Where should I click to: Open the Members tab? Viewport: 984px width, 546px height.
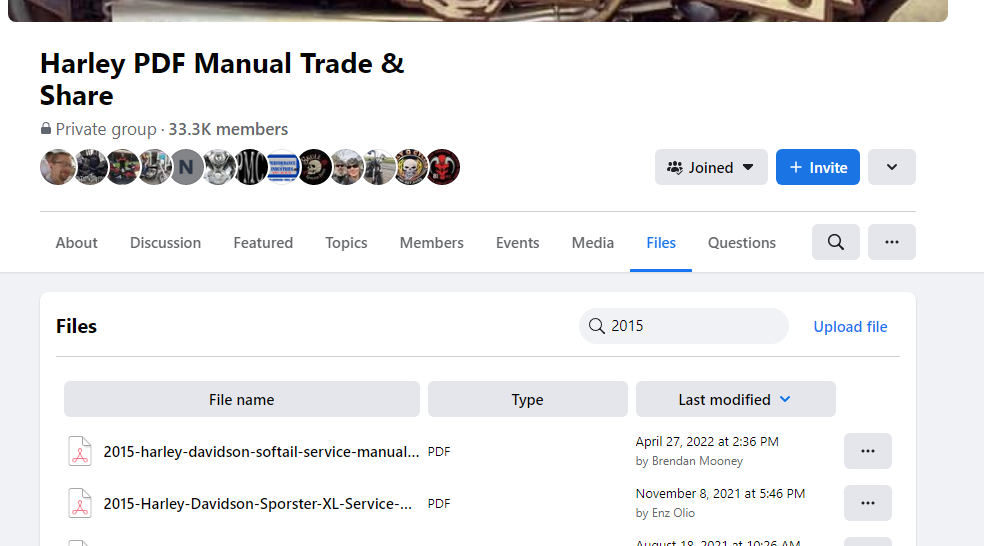tap(431, 243)
